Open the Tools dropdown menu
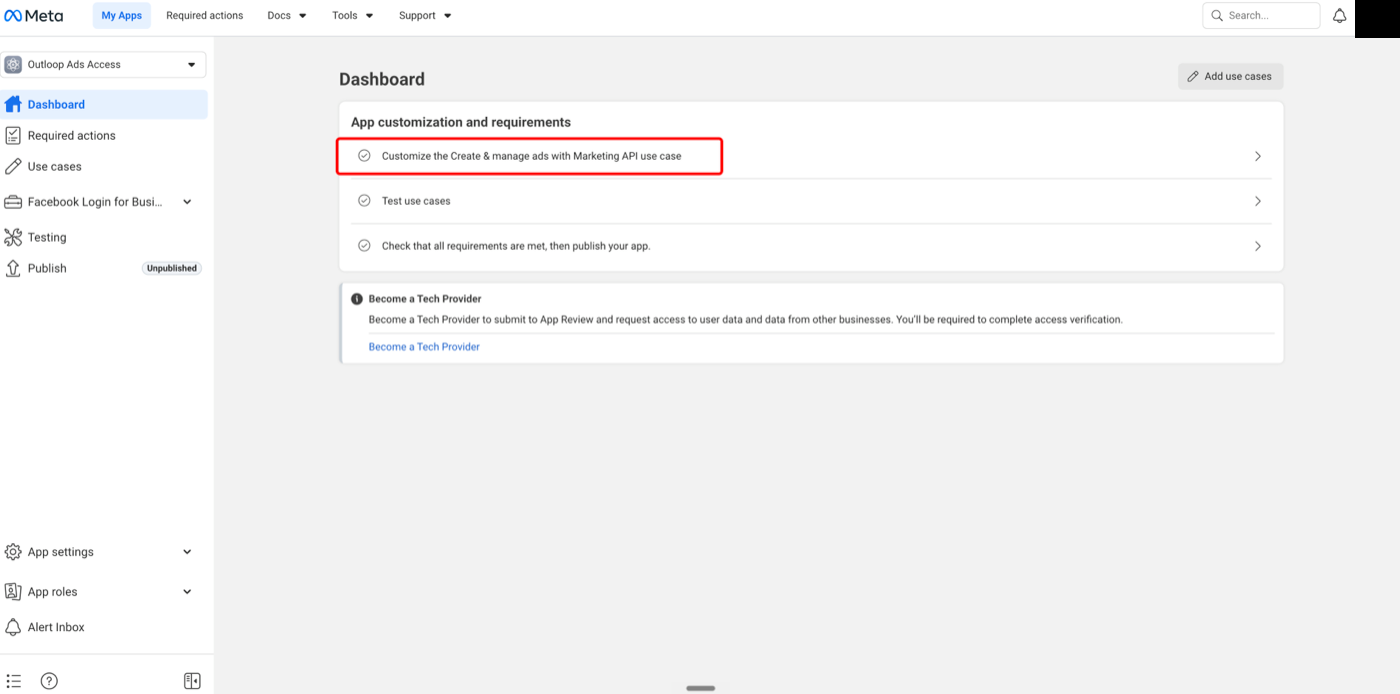The height and width of the screenshot is (694, 1400). 353,16
